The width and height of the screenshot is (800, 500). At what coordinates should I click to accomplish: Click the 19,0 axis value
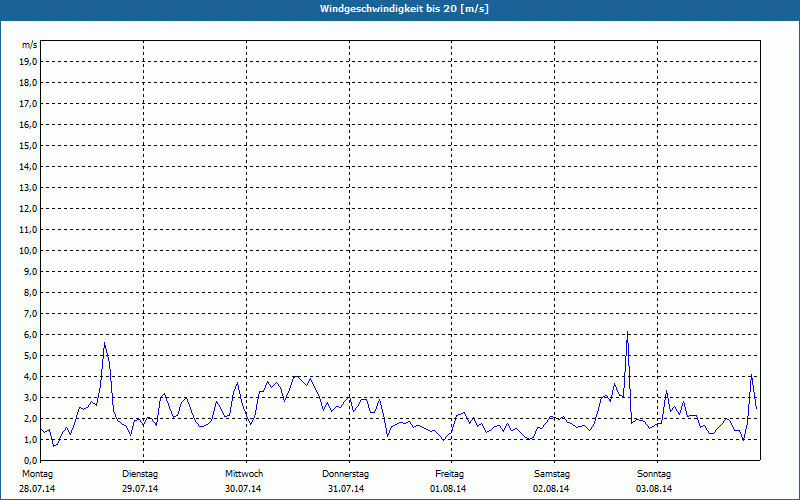[27, 62]
